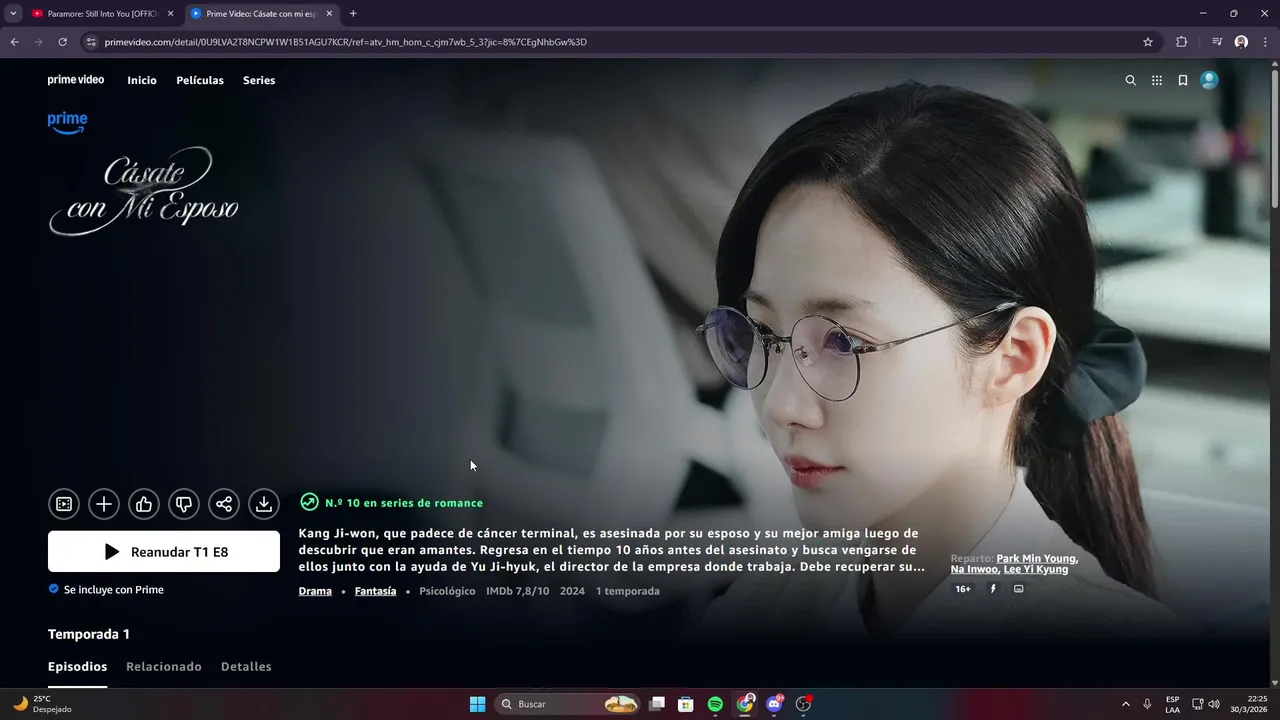Open the Drama genre link
This screenshot has width=1280, height=720.
click(315, 591)
